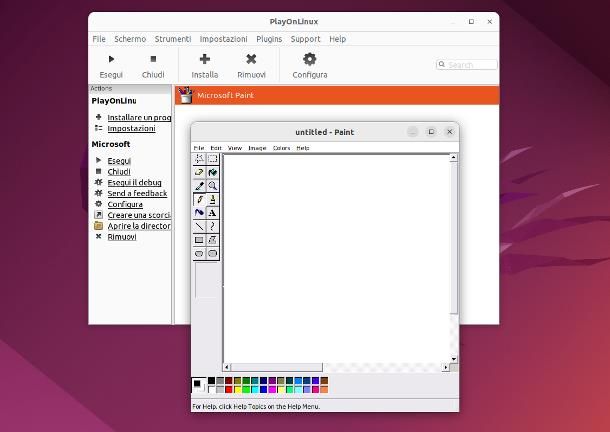This screenshot has height=432, width=610.
Task: Open the Image menu in Paint
Action: point(257,148)
